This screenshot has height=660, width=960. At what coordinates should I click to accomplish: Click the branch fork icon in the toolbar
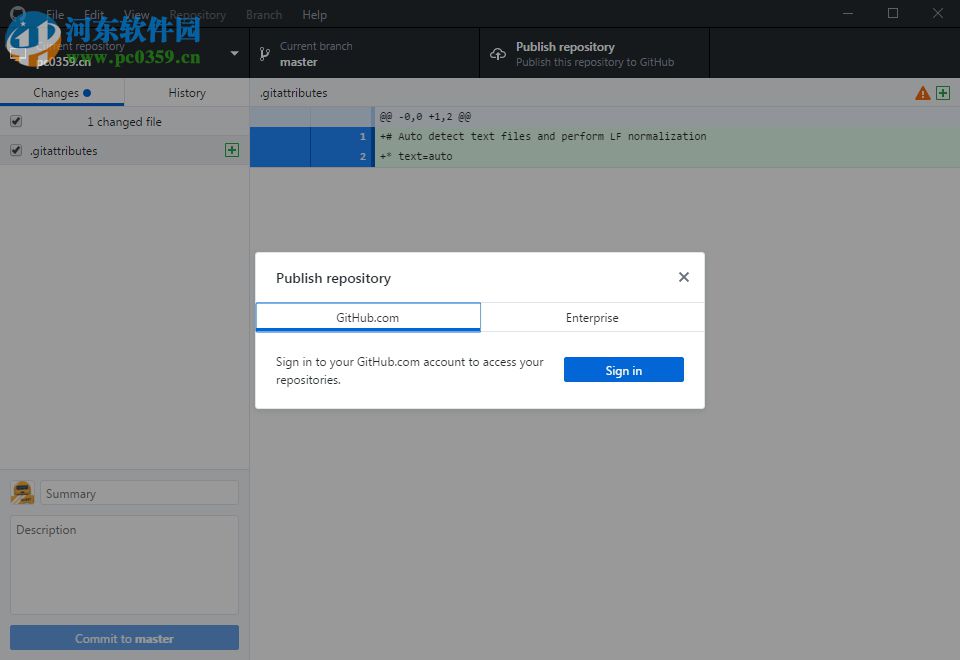(x=264, y=54)
